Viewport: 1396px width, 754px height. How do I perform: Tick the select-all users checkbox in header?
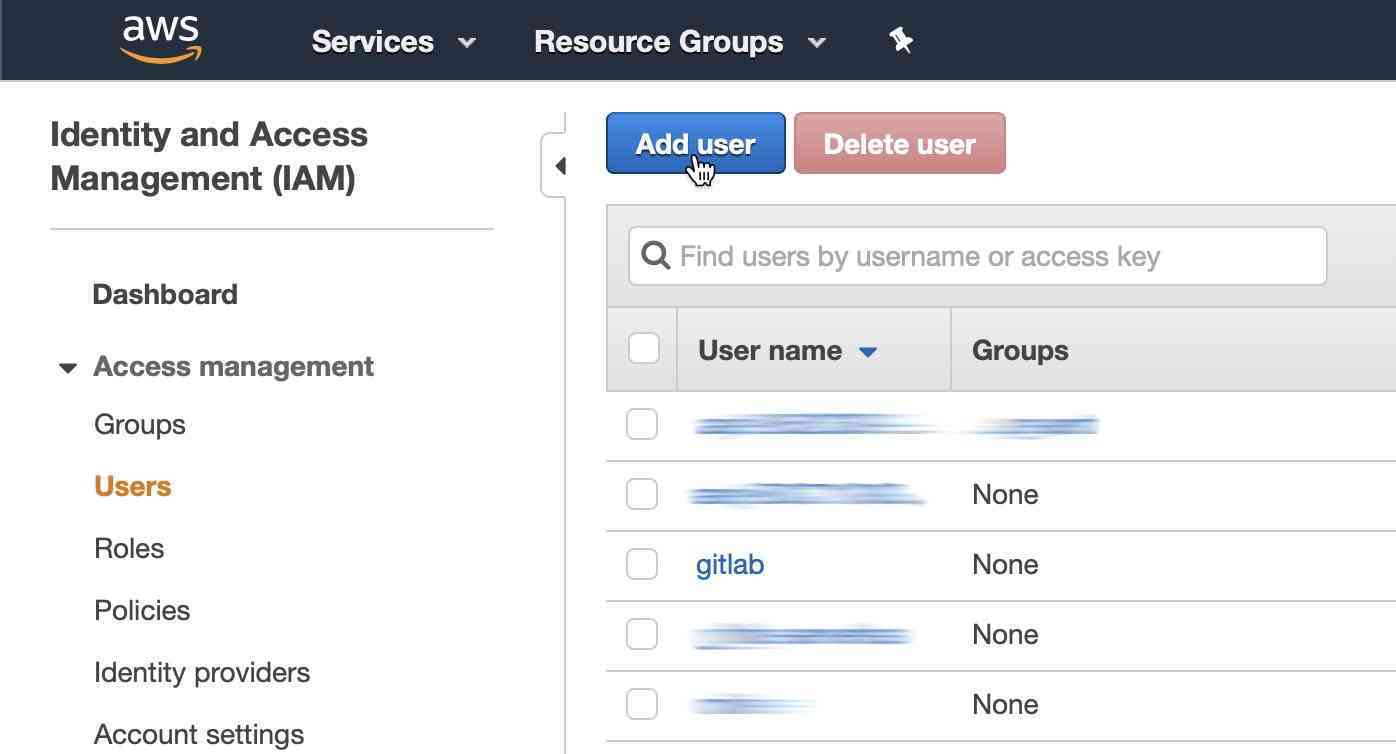643,349
